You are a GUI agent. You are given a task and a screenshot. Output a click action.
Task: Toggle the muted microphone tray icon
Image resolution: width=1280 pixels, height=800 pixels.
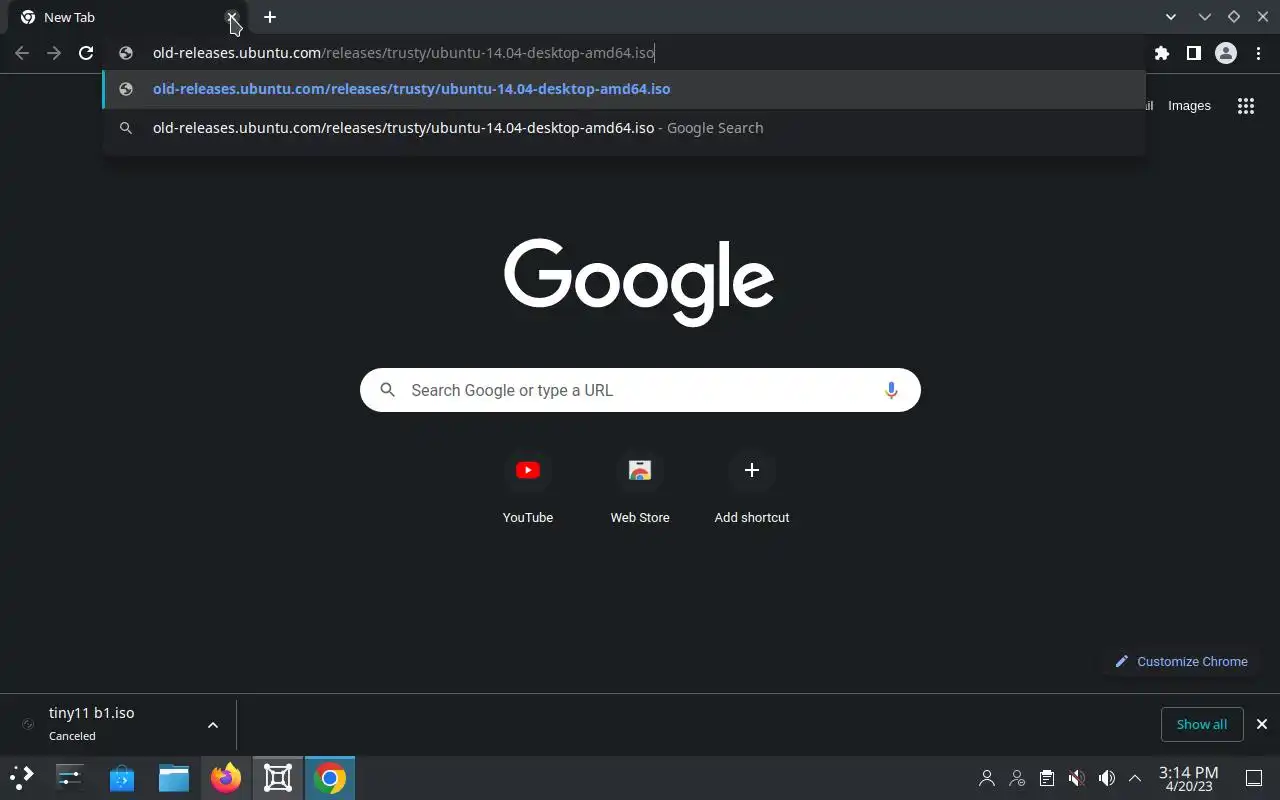tap(1076, 778)
